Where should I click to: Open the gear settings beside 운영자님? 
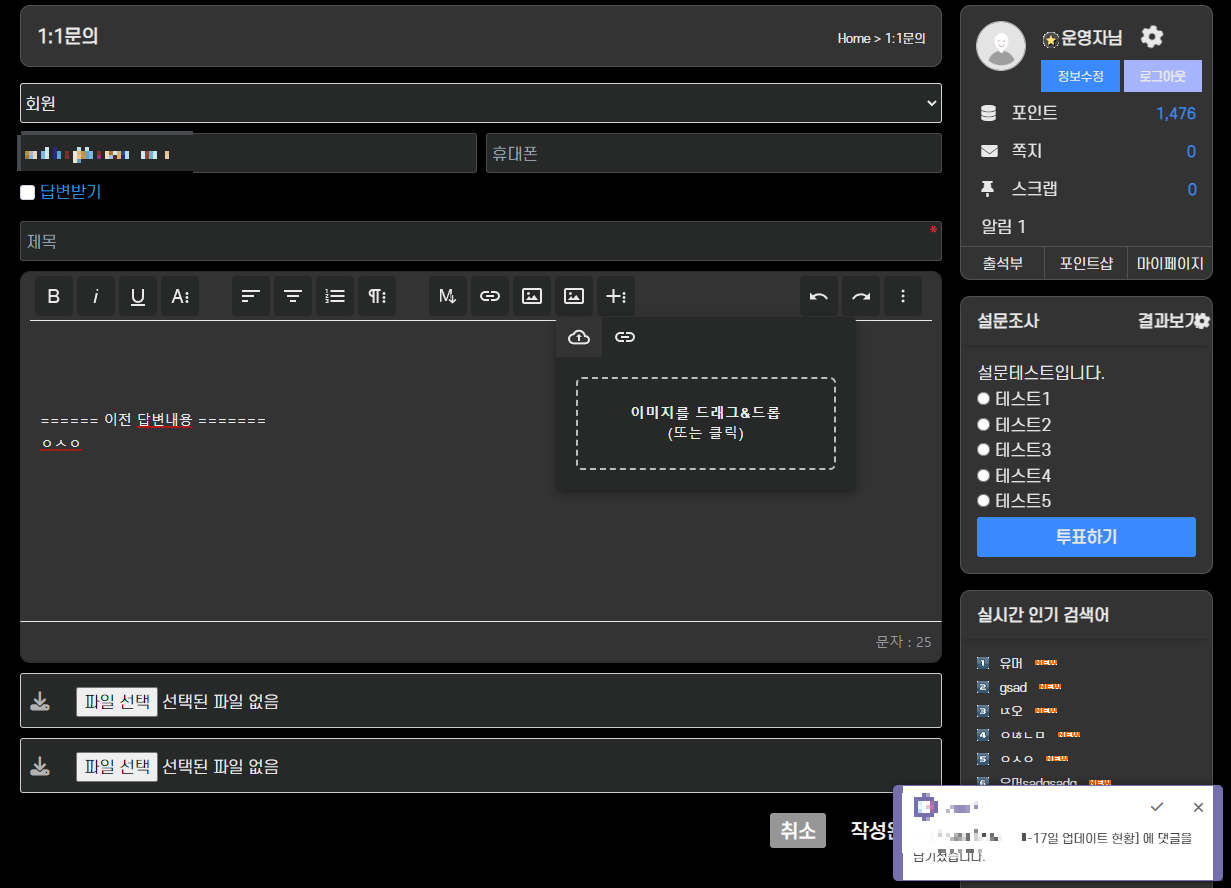pos(1152,37)
